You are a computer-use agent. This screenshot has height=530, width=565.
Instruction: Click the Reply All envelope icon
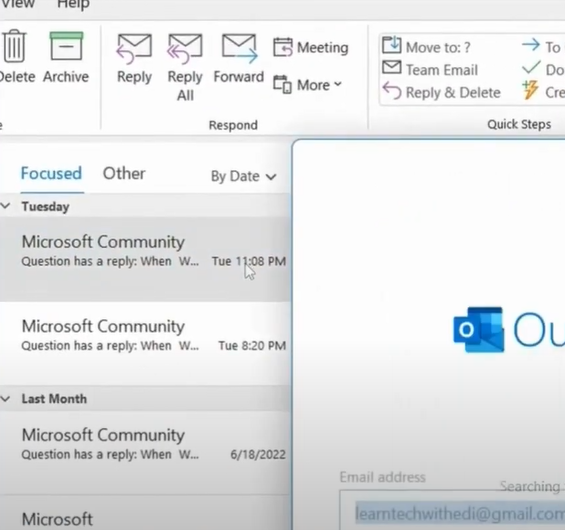click(185, 48)
